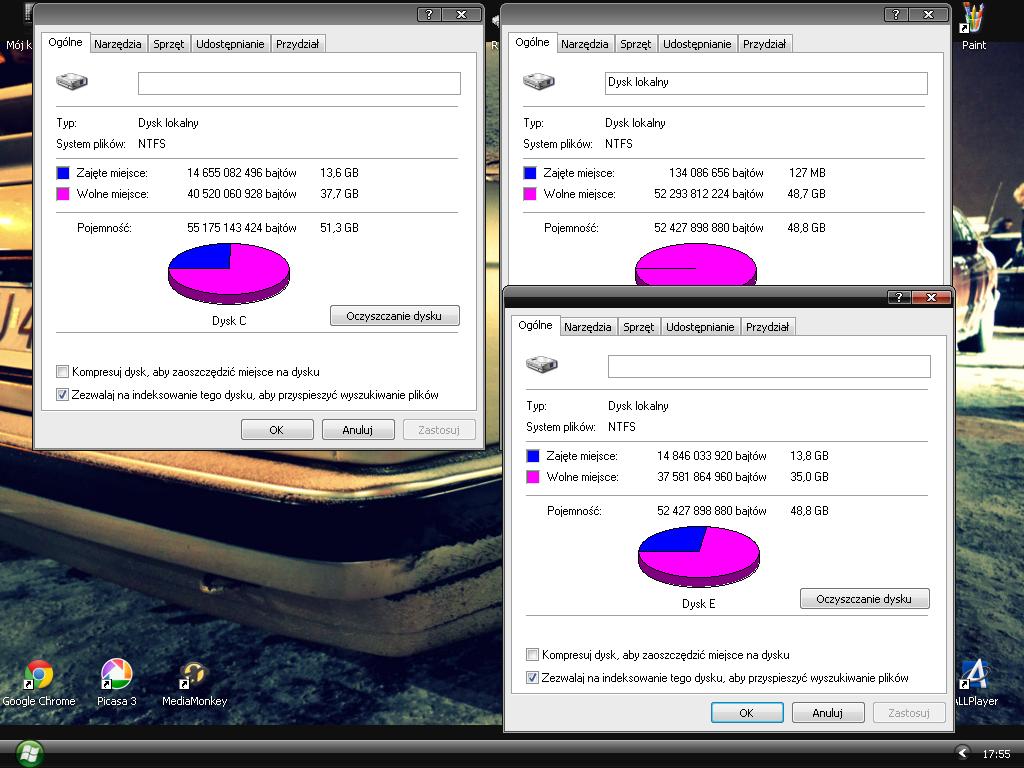The width and height of the screenshot is (1024, 768).
Task: Uncheck indexing checkbox in Dysk C window
Action: pos(64,395)
